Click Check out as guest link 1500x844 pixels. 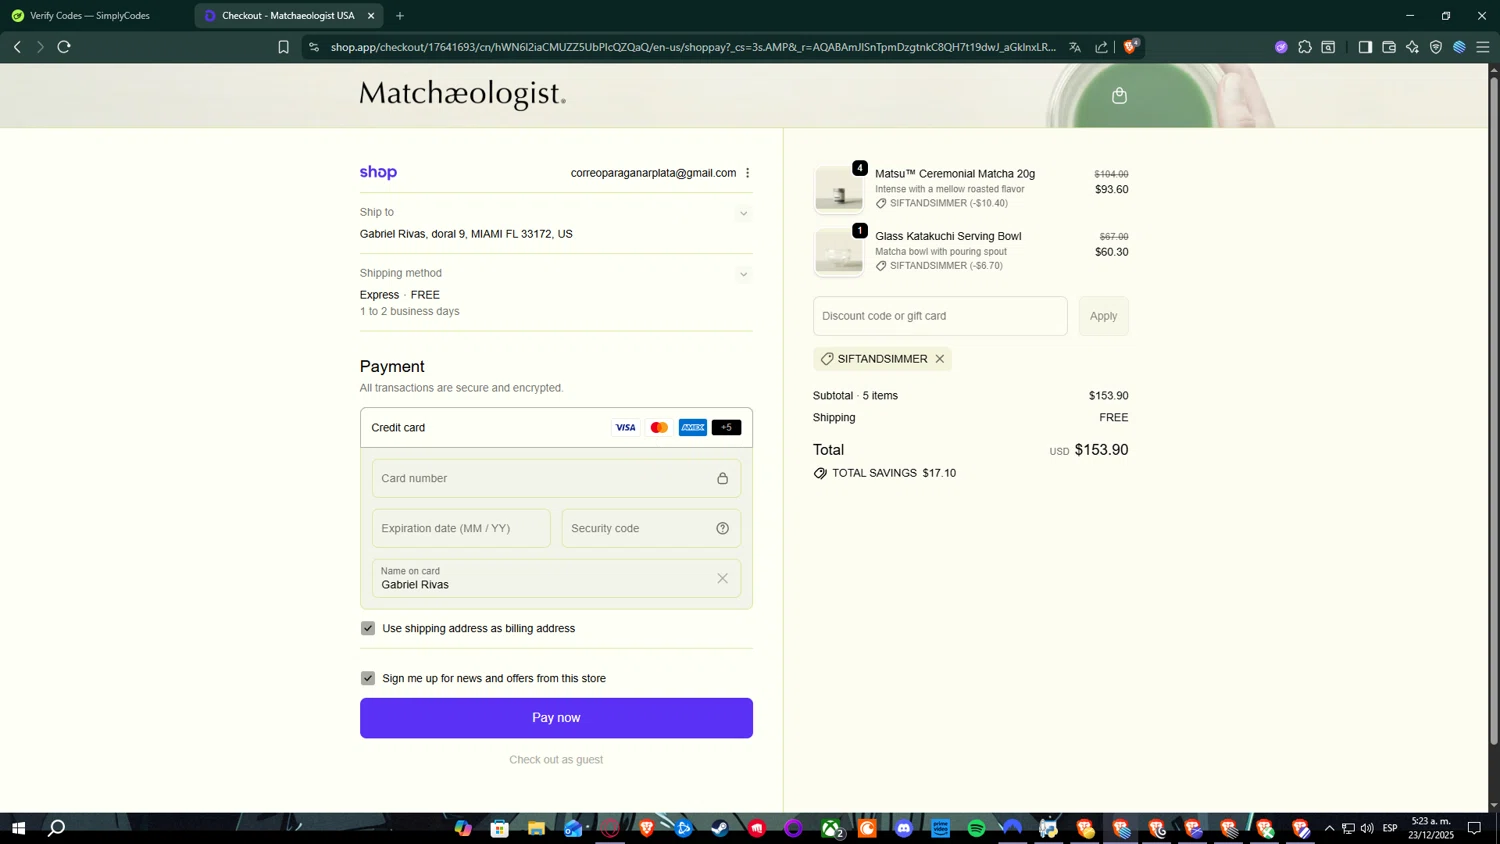click(556, 760)
